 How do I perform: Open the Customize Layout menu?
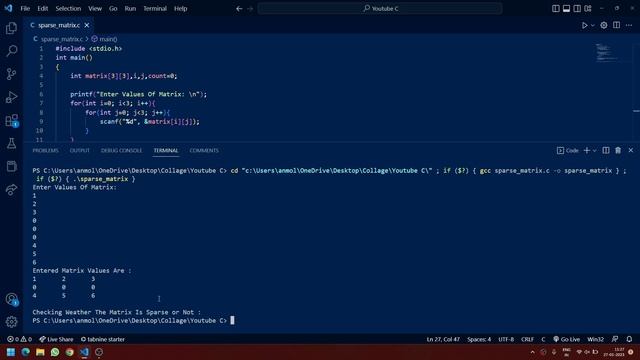pos(588,9)
